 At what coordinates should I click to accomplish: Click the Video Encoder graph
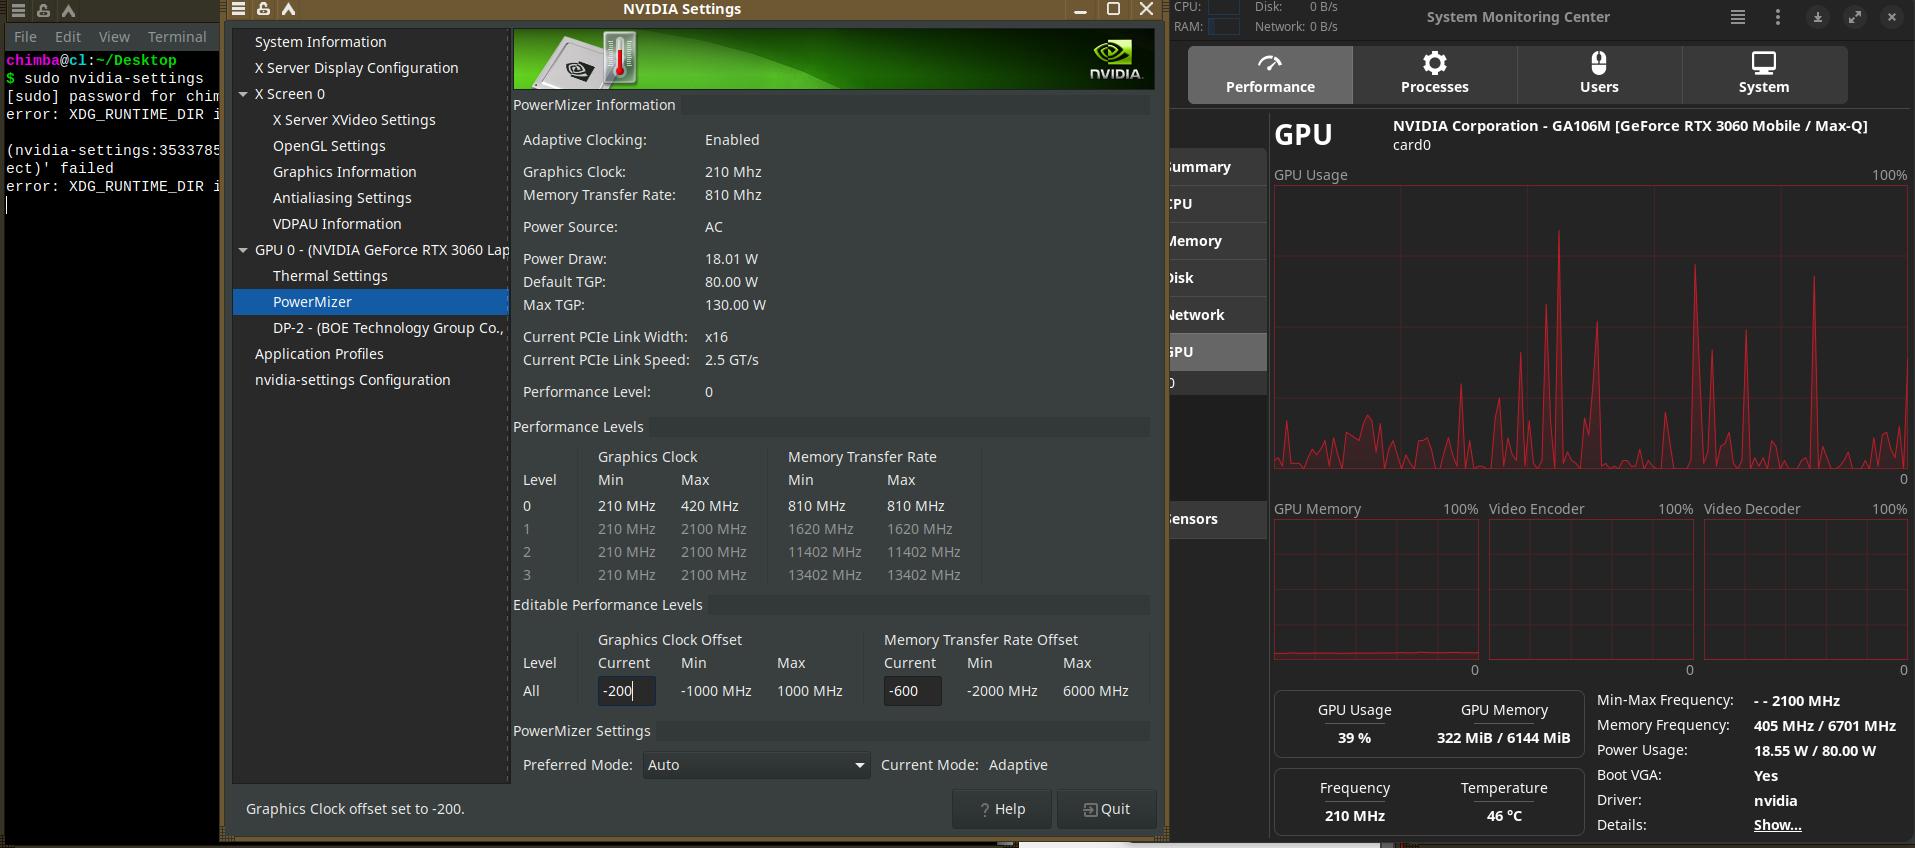pos(1591,590)
